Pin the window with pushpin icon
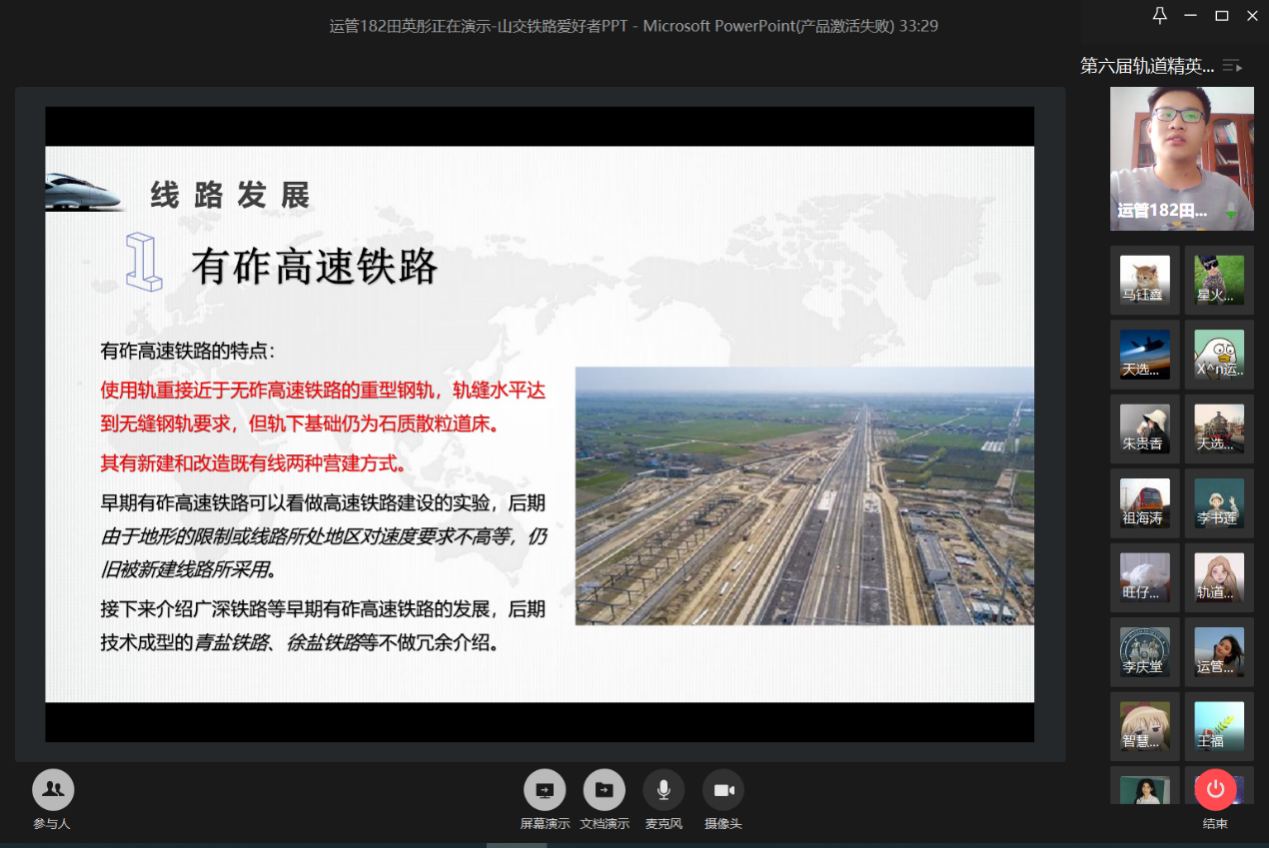1269x848 pixels. [x=1160, y=15]
